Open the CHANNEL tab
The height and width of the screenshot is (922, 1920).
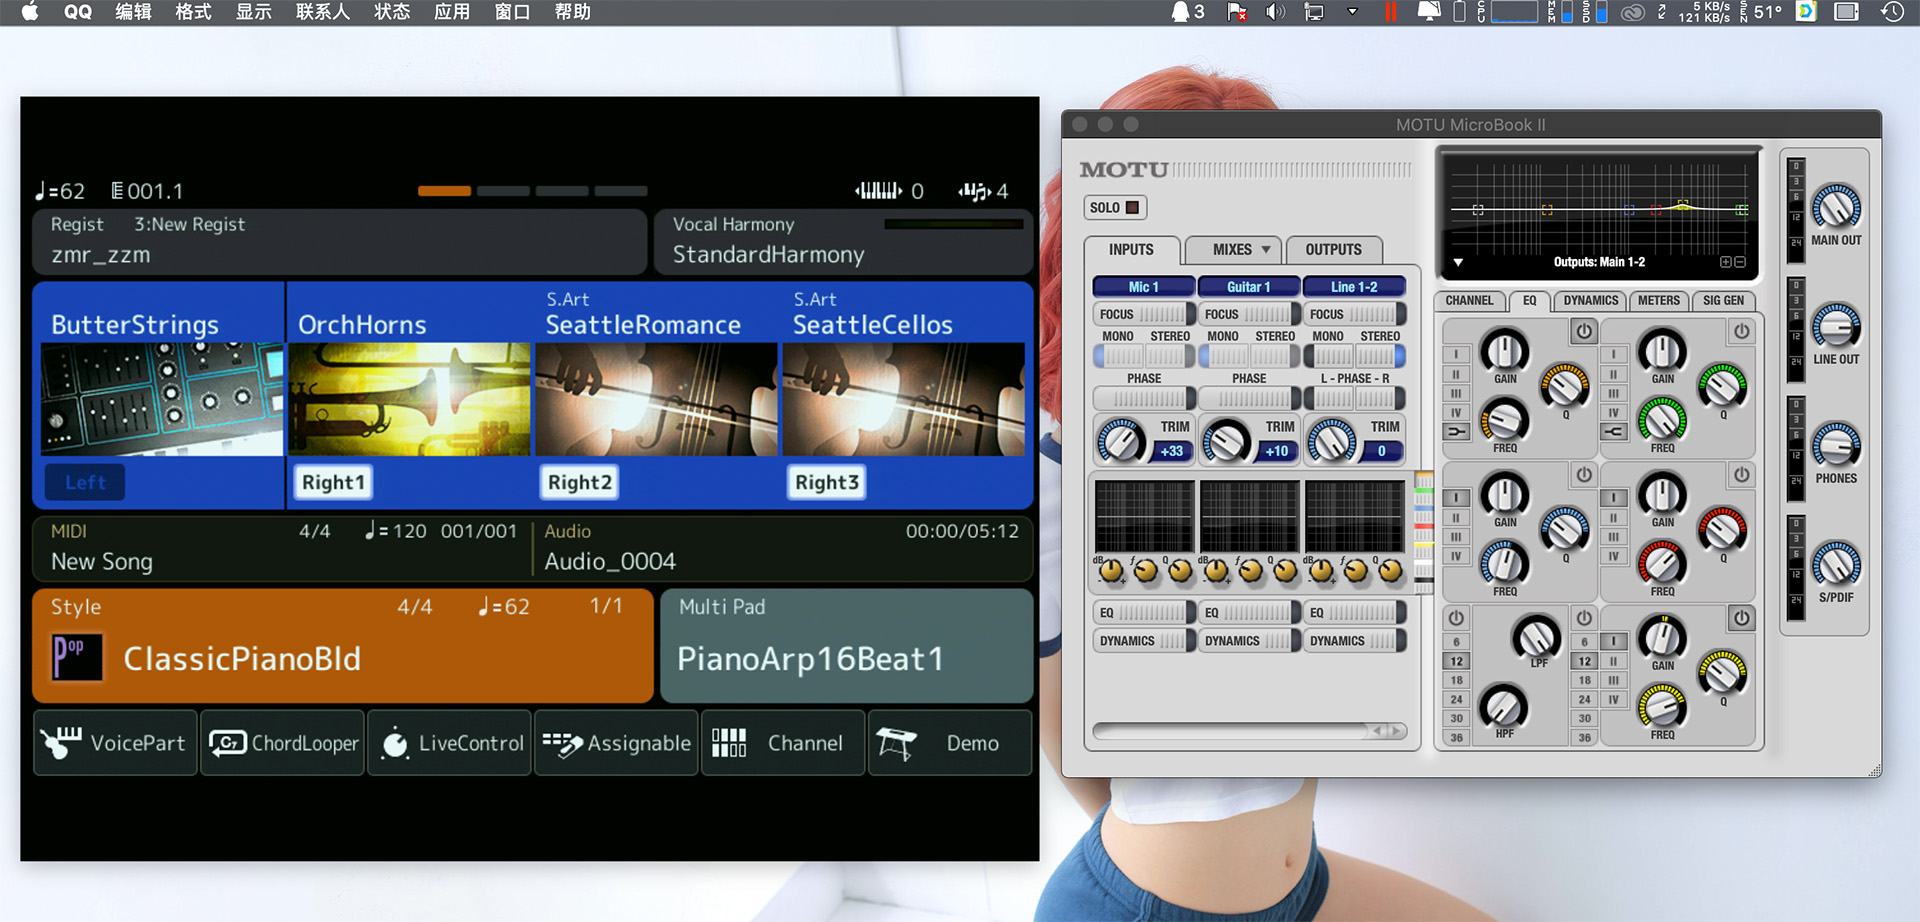[1469, 301]
